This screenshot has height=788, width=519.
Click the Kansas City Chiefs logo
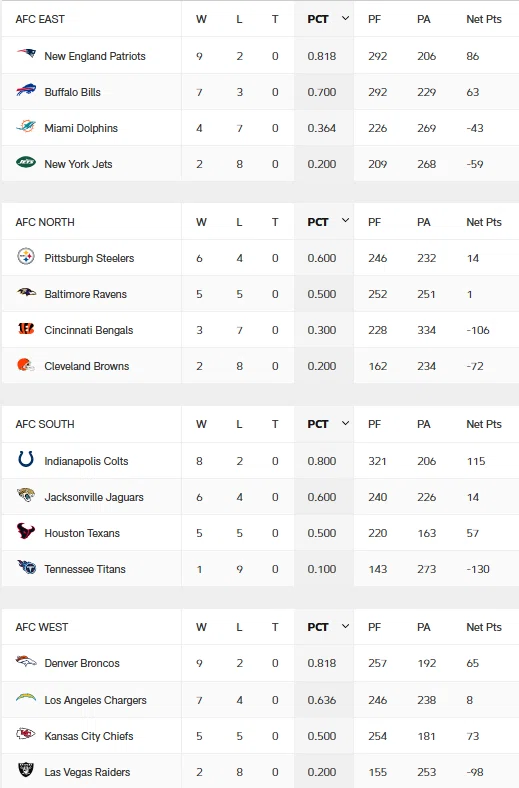pyautogui.click(x=26, y=734)
